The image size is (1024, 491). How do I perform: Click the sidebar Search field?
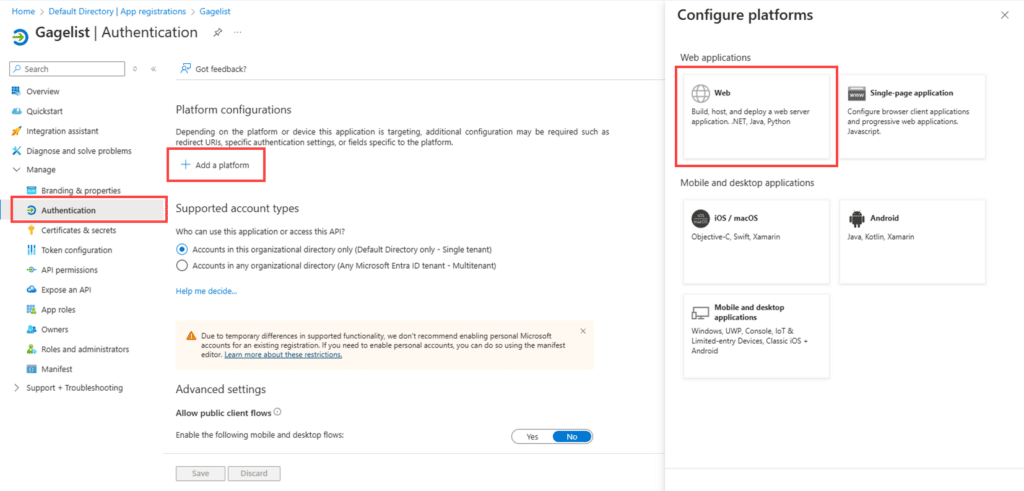coord(70,69)
